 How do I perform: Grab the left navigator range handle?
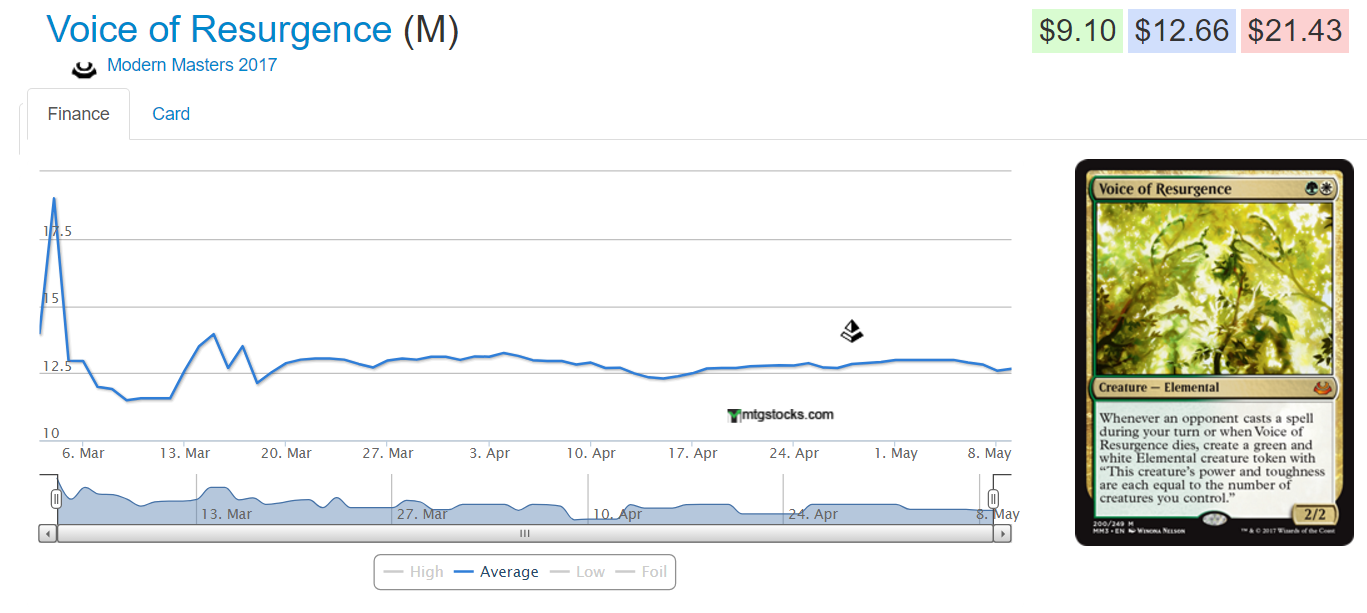57,498
